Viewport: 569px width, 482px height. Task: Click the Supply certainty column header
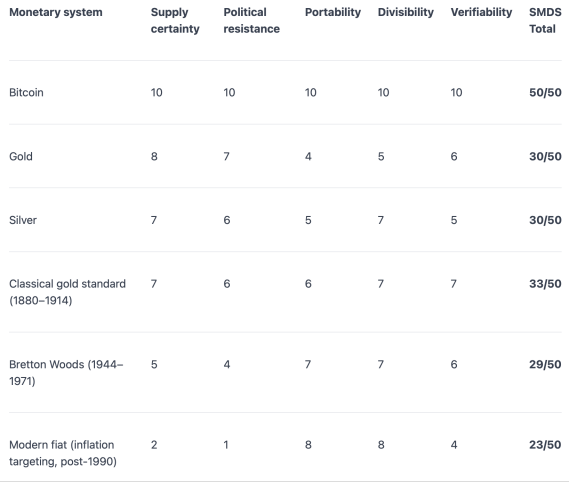point(175,20)
